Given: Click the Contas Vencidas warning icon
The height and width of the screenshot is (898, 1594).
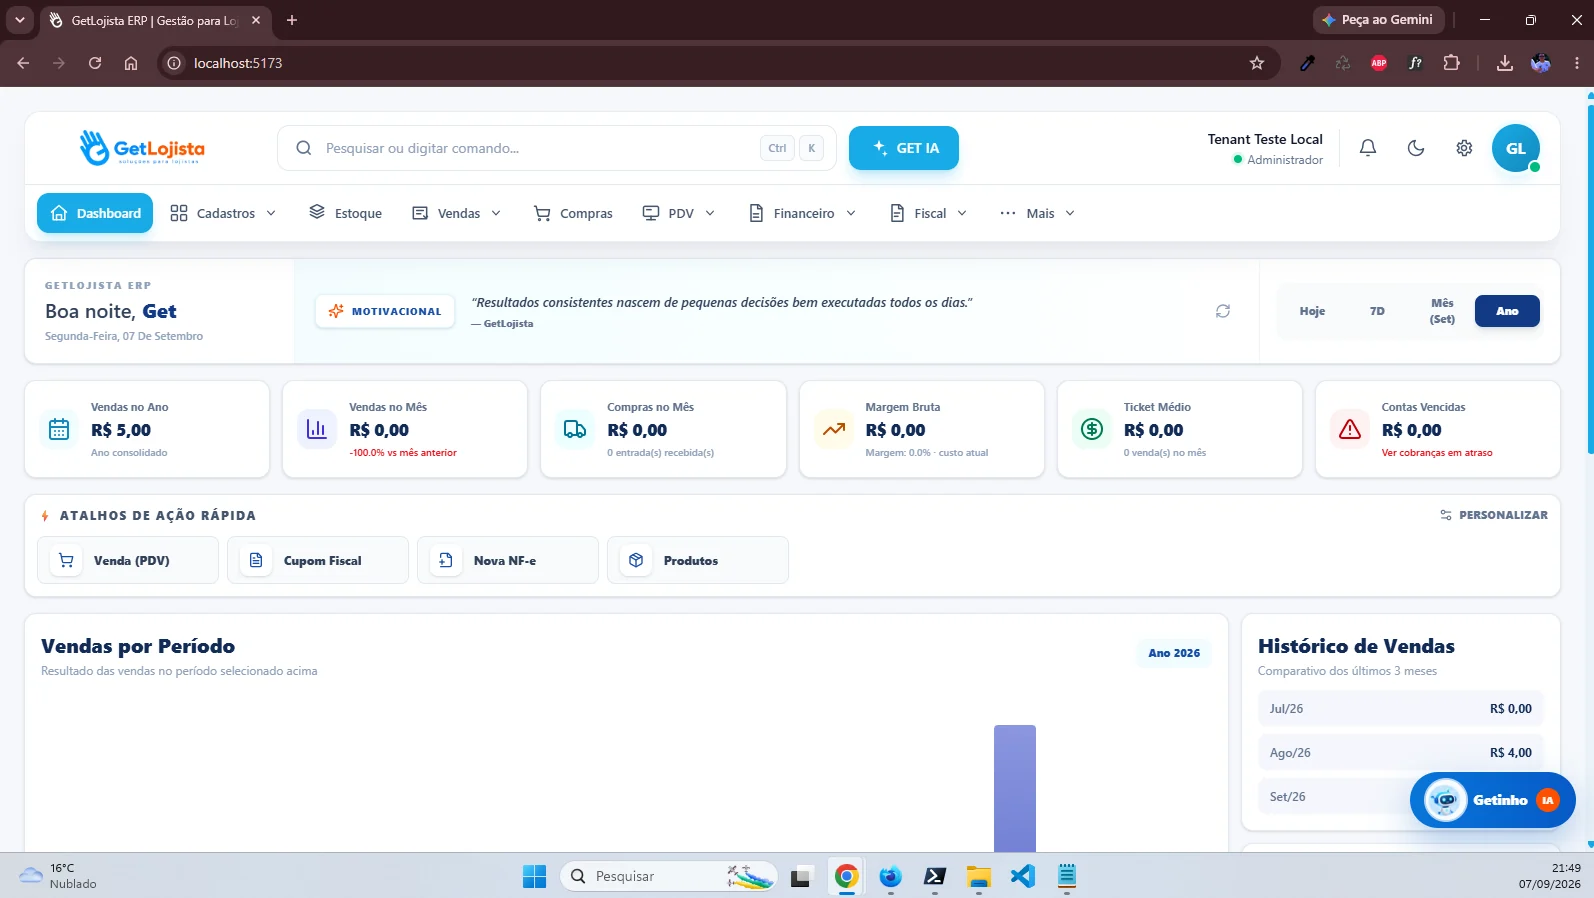Looking at the screenshot, I should (1350, 429).
